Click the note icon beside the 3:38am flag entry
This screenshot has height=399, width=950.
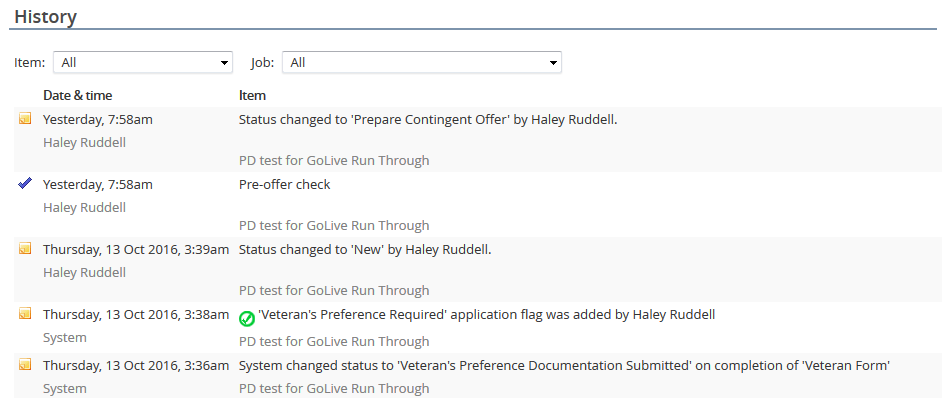coord(25,314)
